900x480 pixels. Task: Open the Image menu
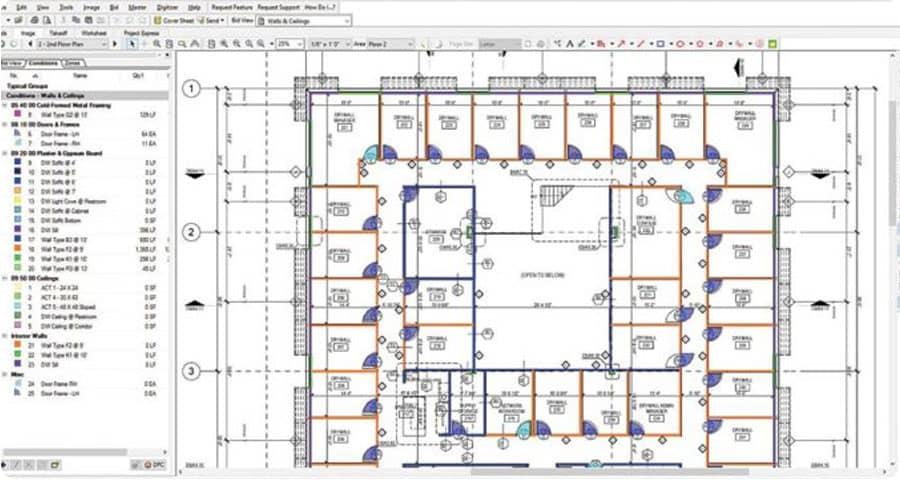[x=91, y=7]
